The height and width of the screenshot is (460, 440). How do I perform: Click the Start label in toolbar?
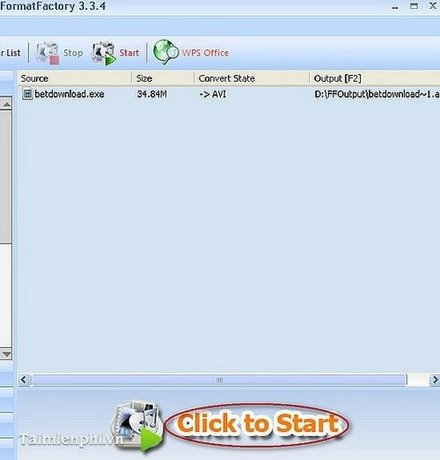point(129,53)
